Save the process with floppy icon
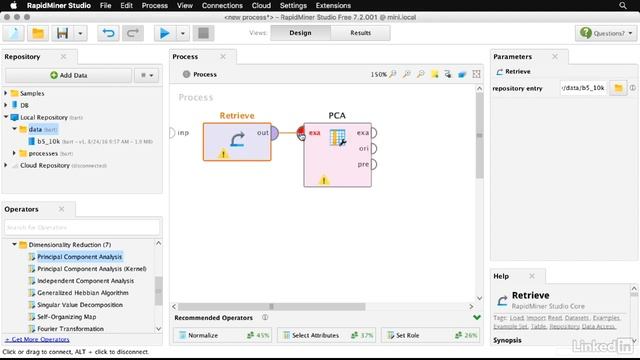The image size is (640, 360). tap(62, 33)
